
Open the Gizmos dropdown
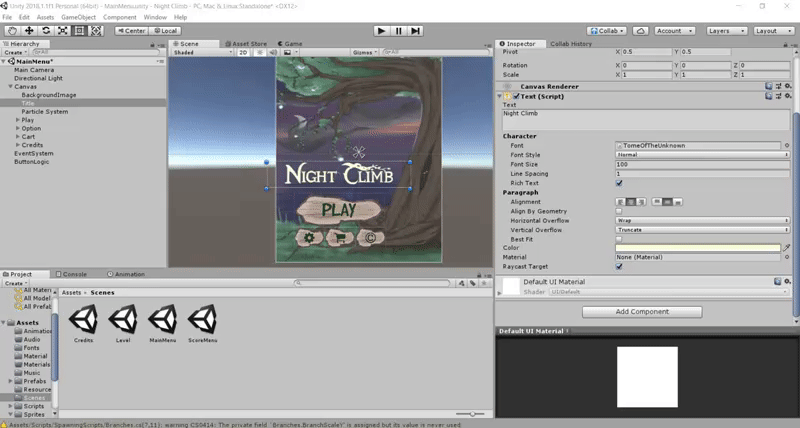point(365,52)
